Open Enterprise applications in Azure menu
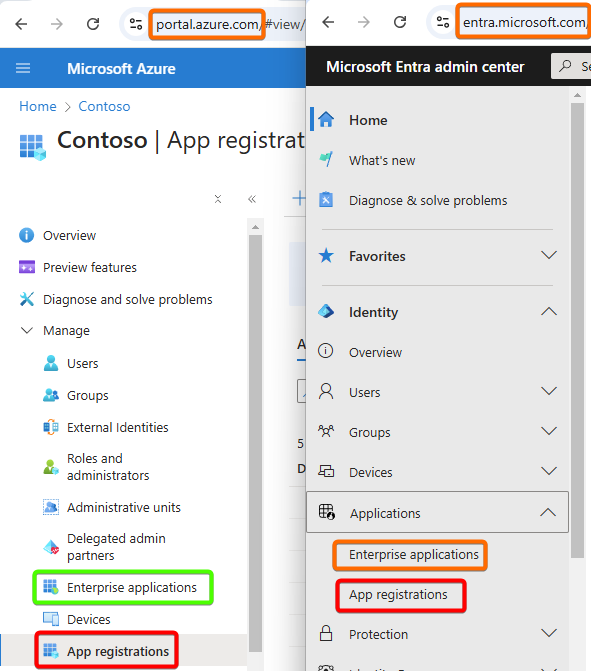The height and width of the screenshot is (671, 591). tap(123, 588)
